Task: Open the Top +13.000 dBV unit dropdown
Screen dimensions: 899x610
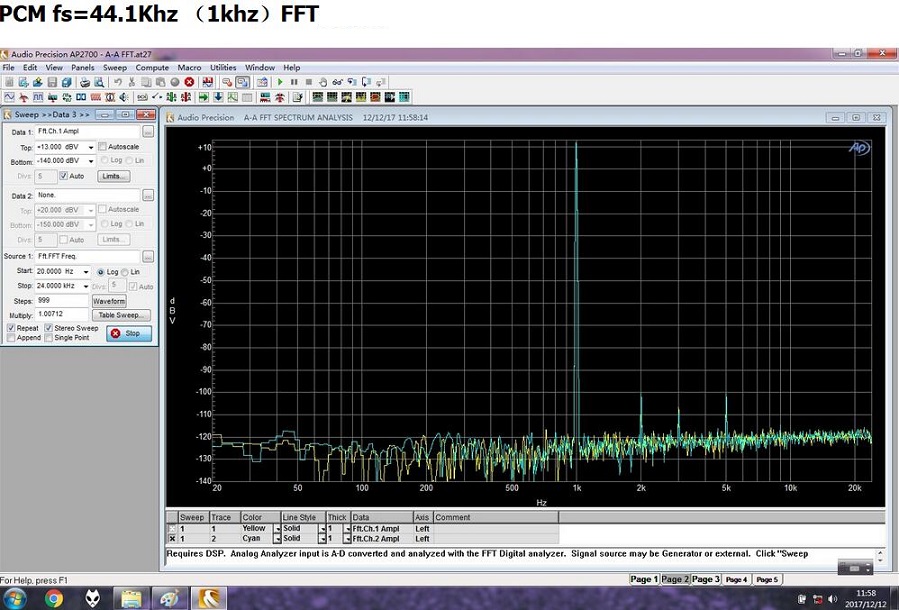Action: click(x=91, y=147)
